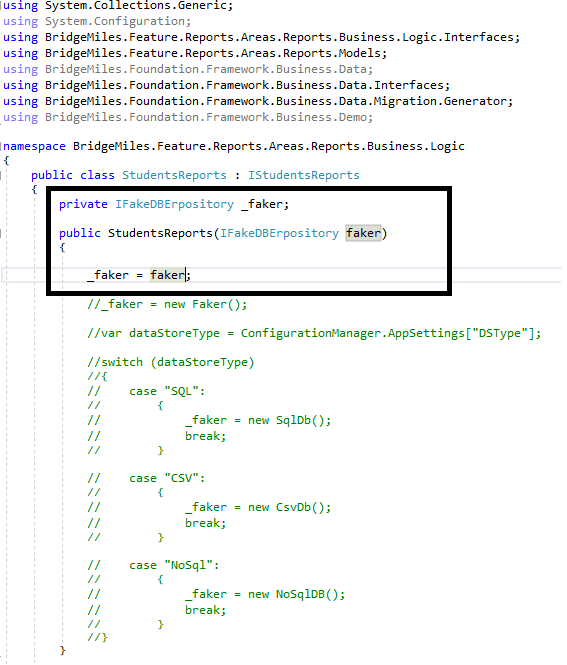The image size is (567, 665).
Task: Click the IStudentsReports interface name
Action: [x=304, y=175]
